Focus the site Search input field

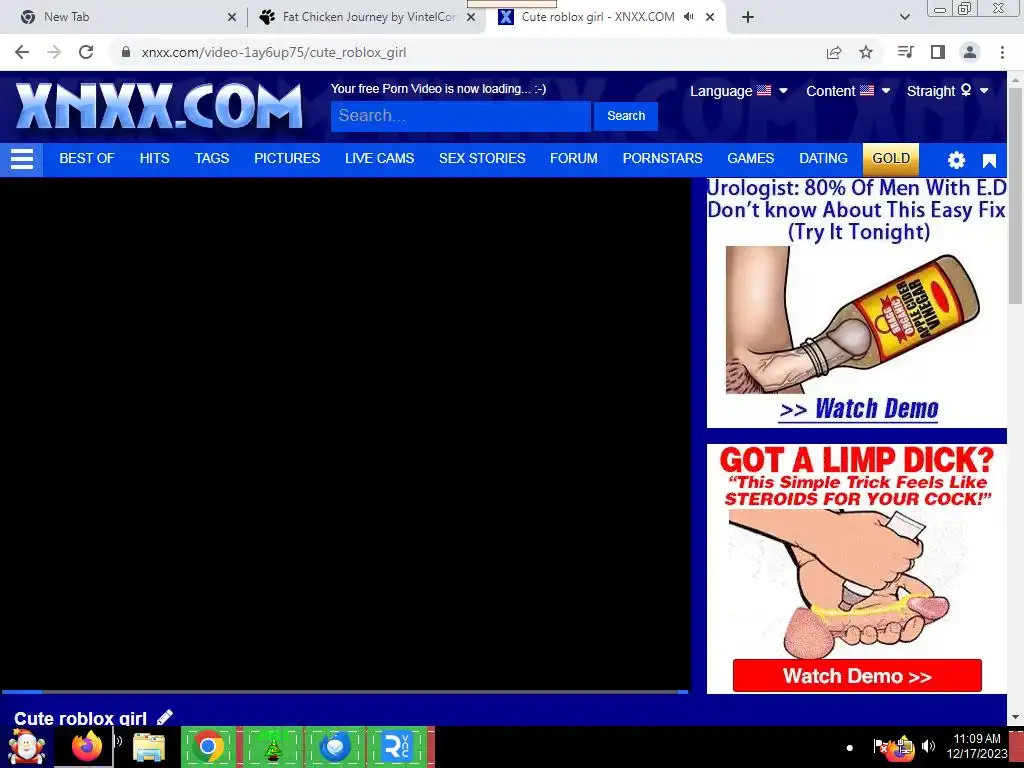click(460, 116)
